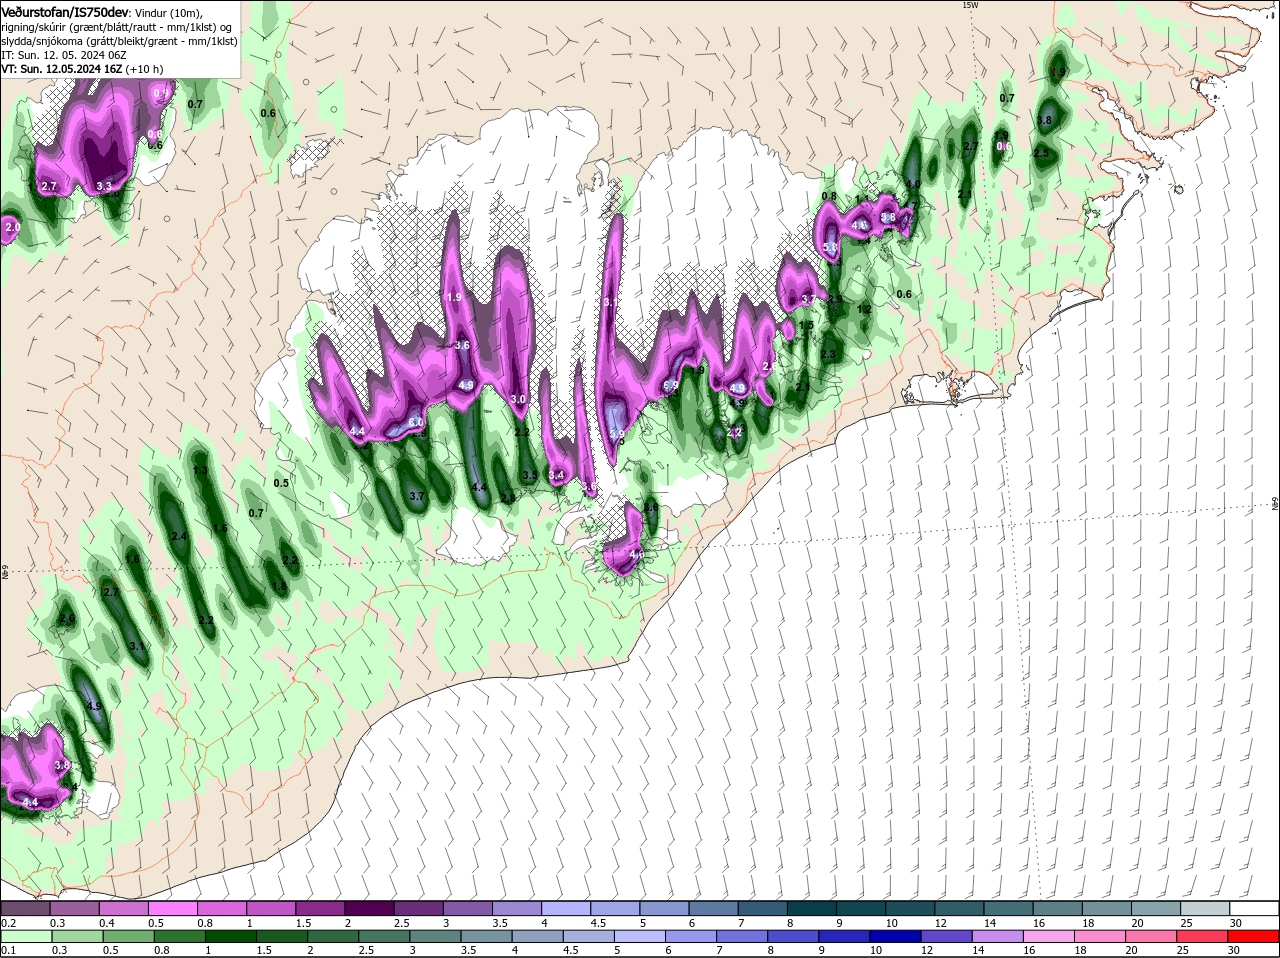This screenshot has width=1280, height=958.
Task: Pick the green 0.5–0.8 rain swatch
Action: point(129,937)
